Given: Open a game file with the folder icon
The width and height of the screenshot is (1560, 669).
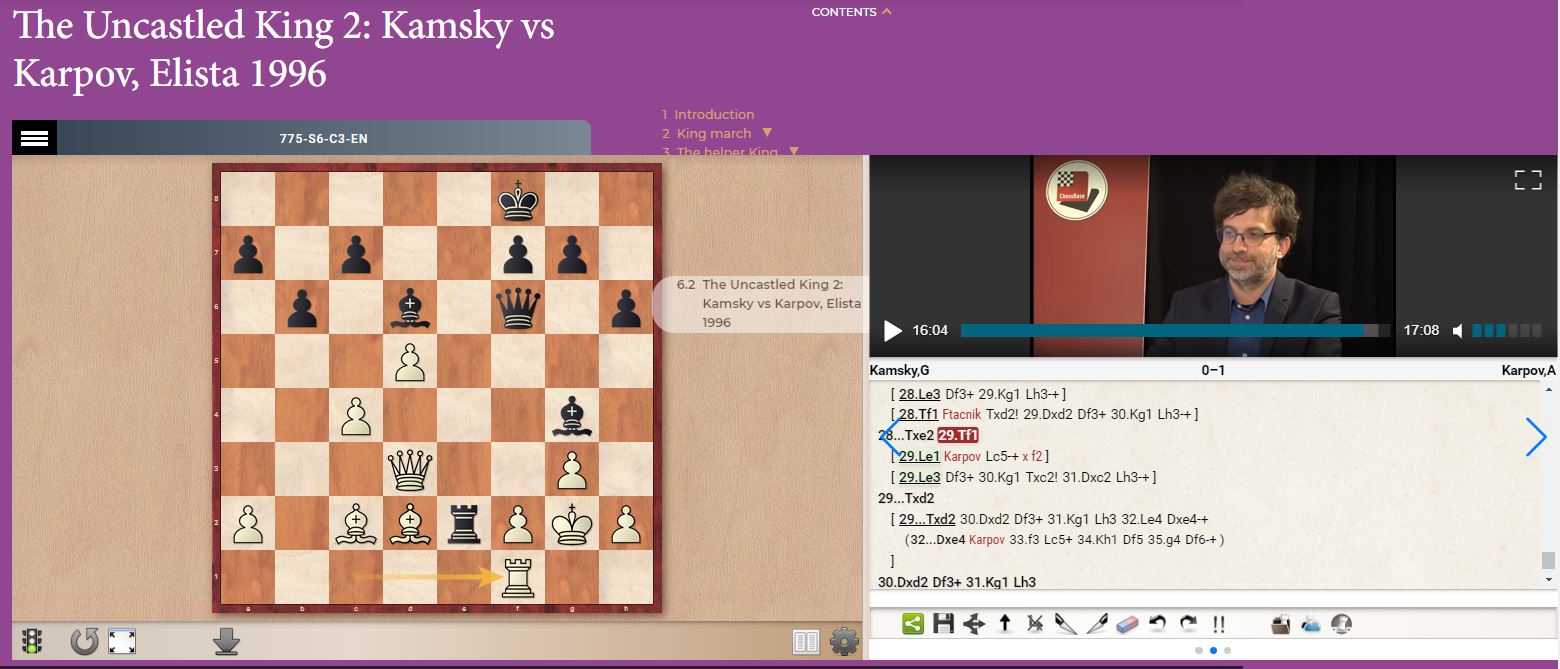Looking at the screenshot, I should (1280, 624).
